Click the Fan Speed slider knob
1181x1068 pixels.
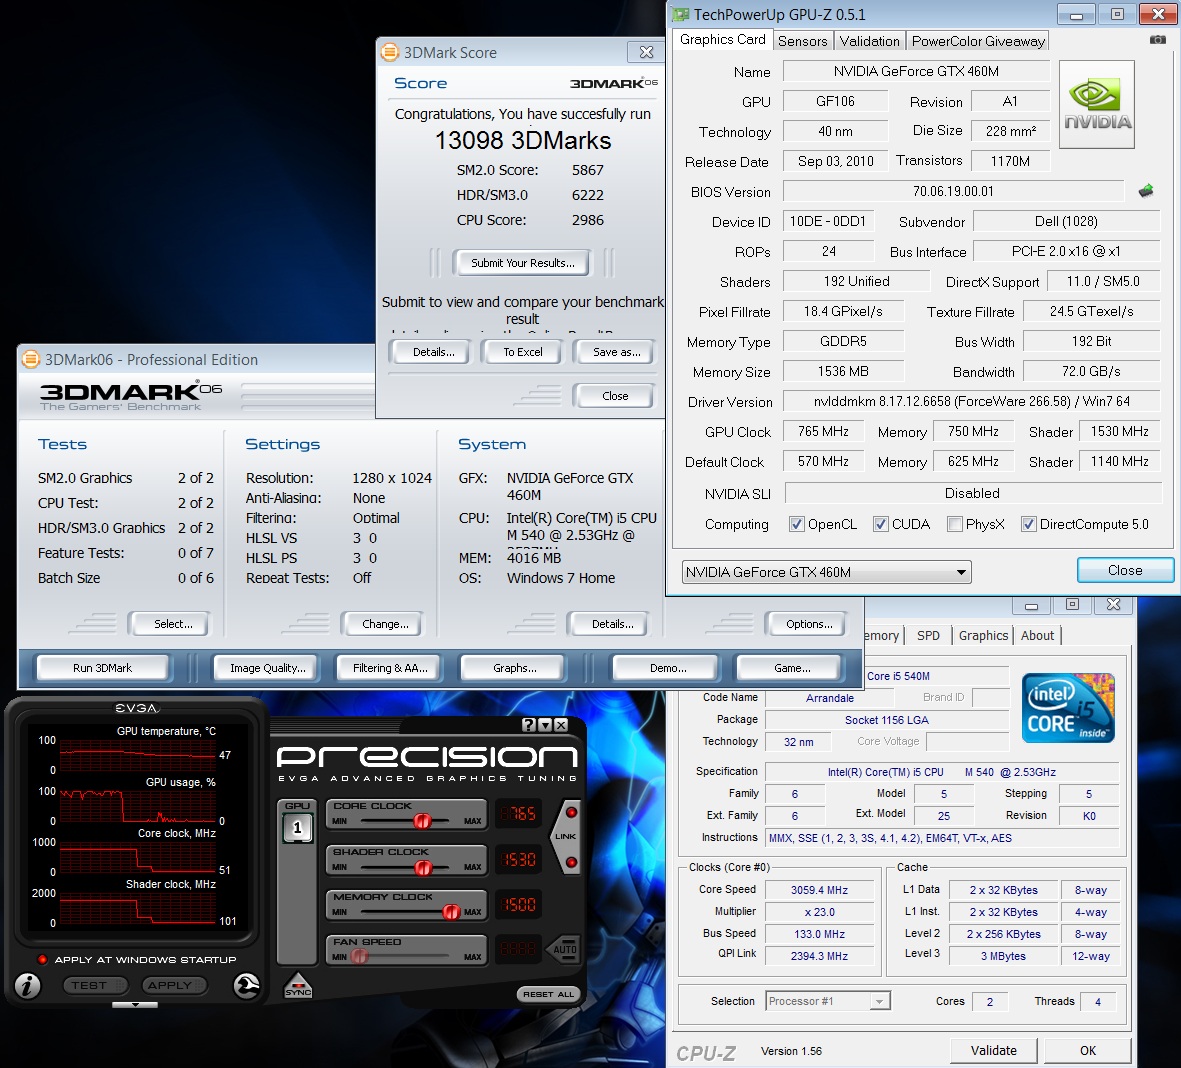(x=359, y=957)
